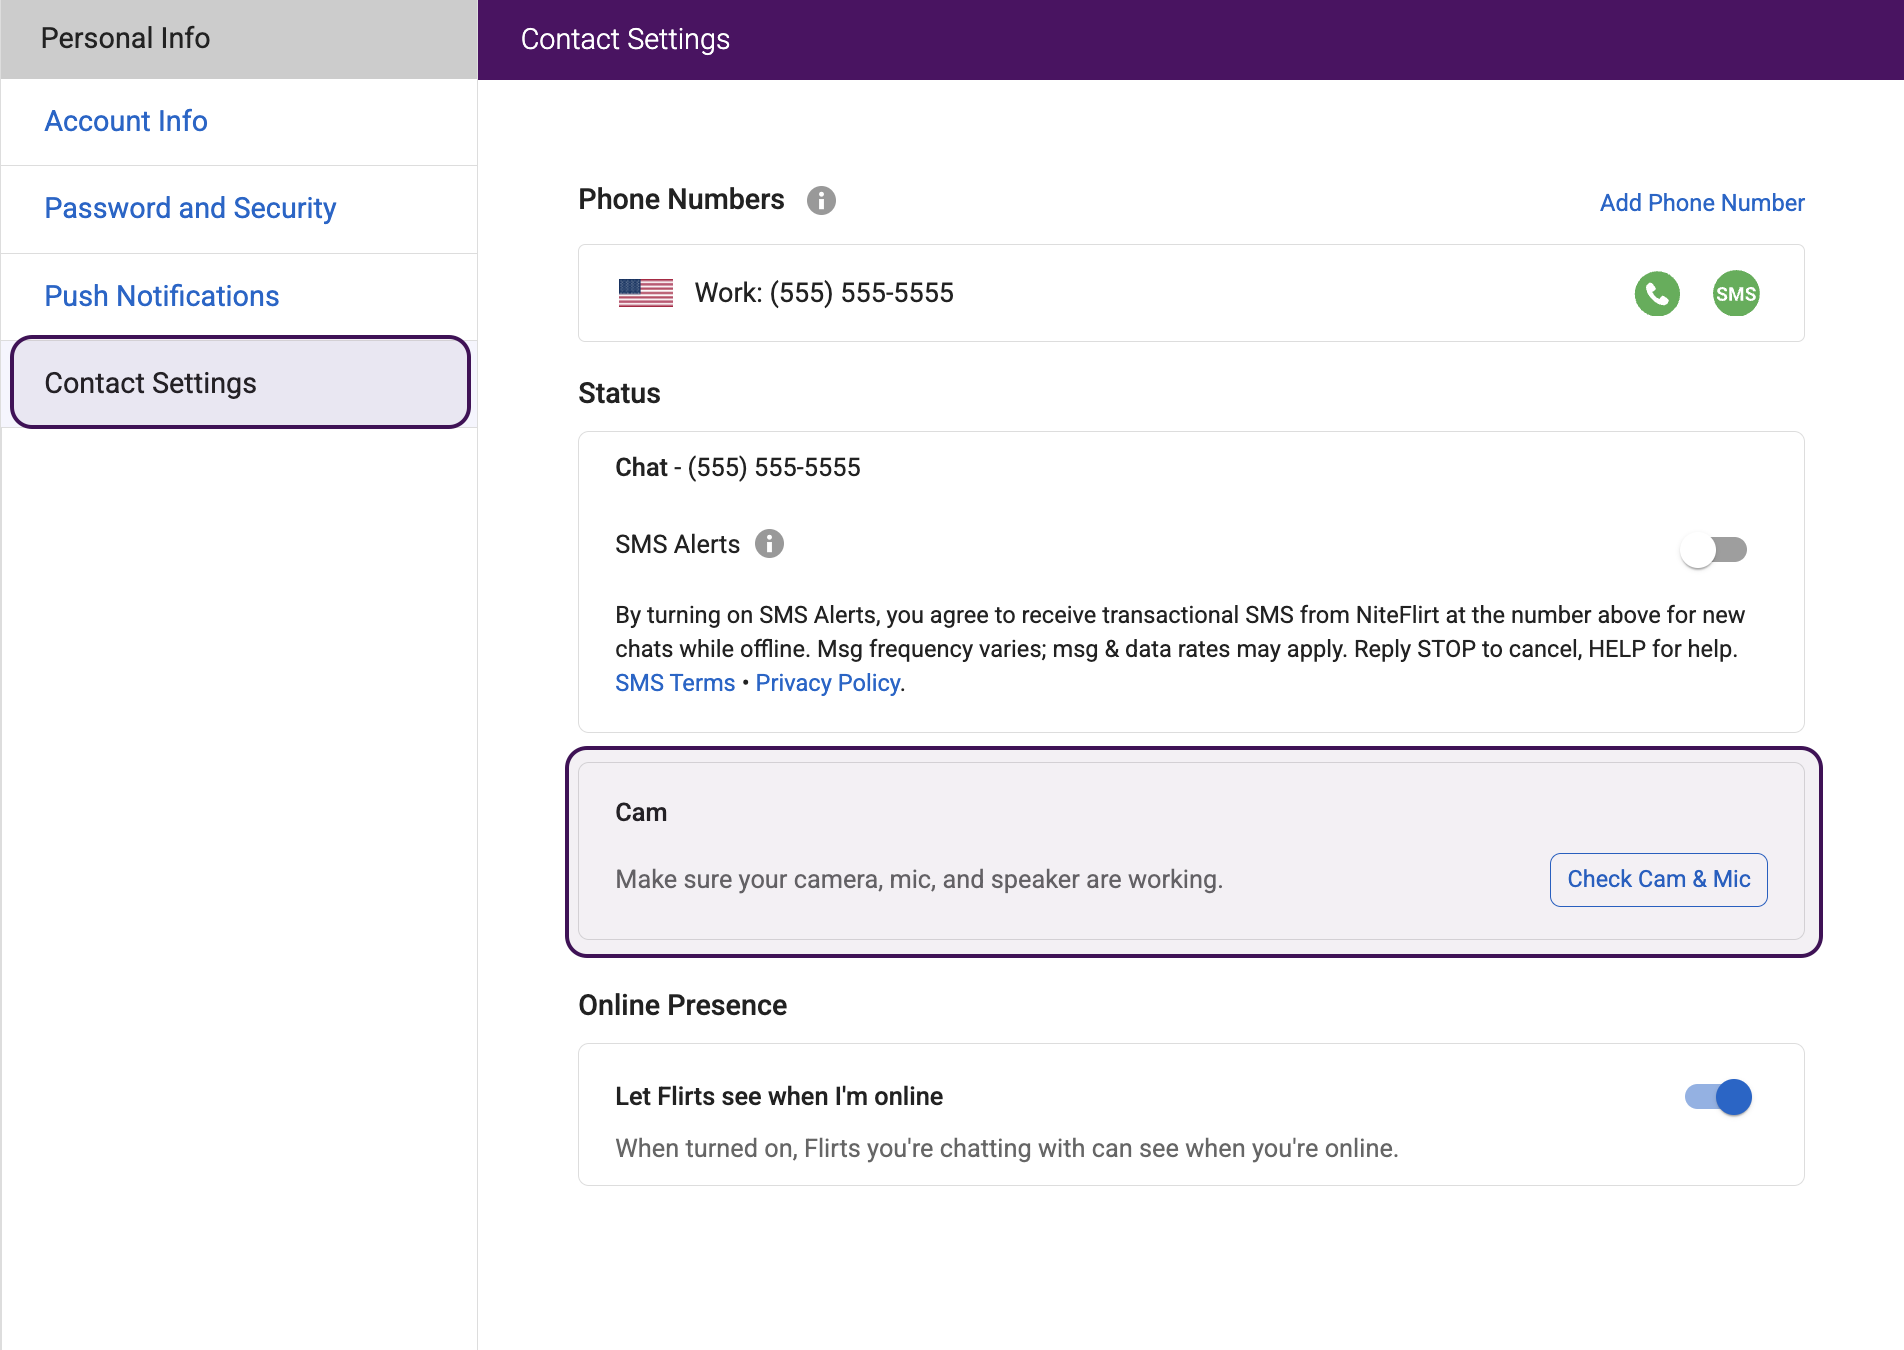Image resolution: width=1904 pixels, height=1350 pixels.
Task: Click the Chat - (555) 555-5555 text
Action: (x=738, y=468)
